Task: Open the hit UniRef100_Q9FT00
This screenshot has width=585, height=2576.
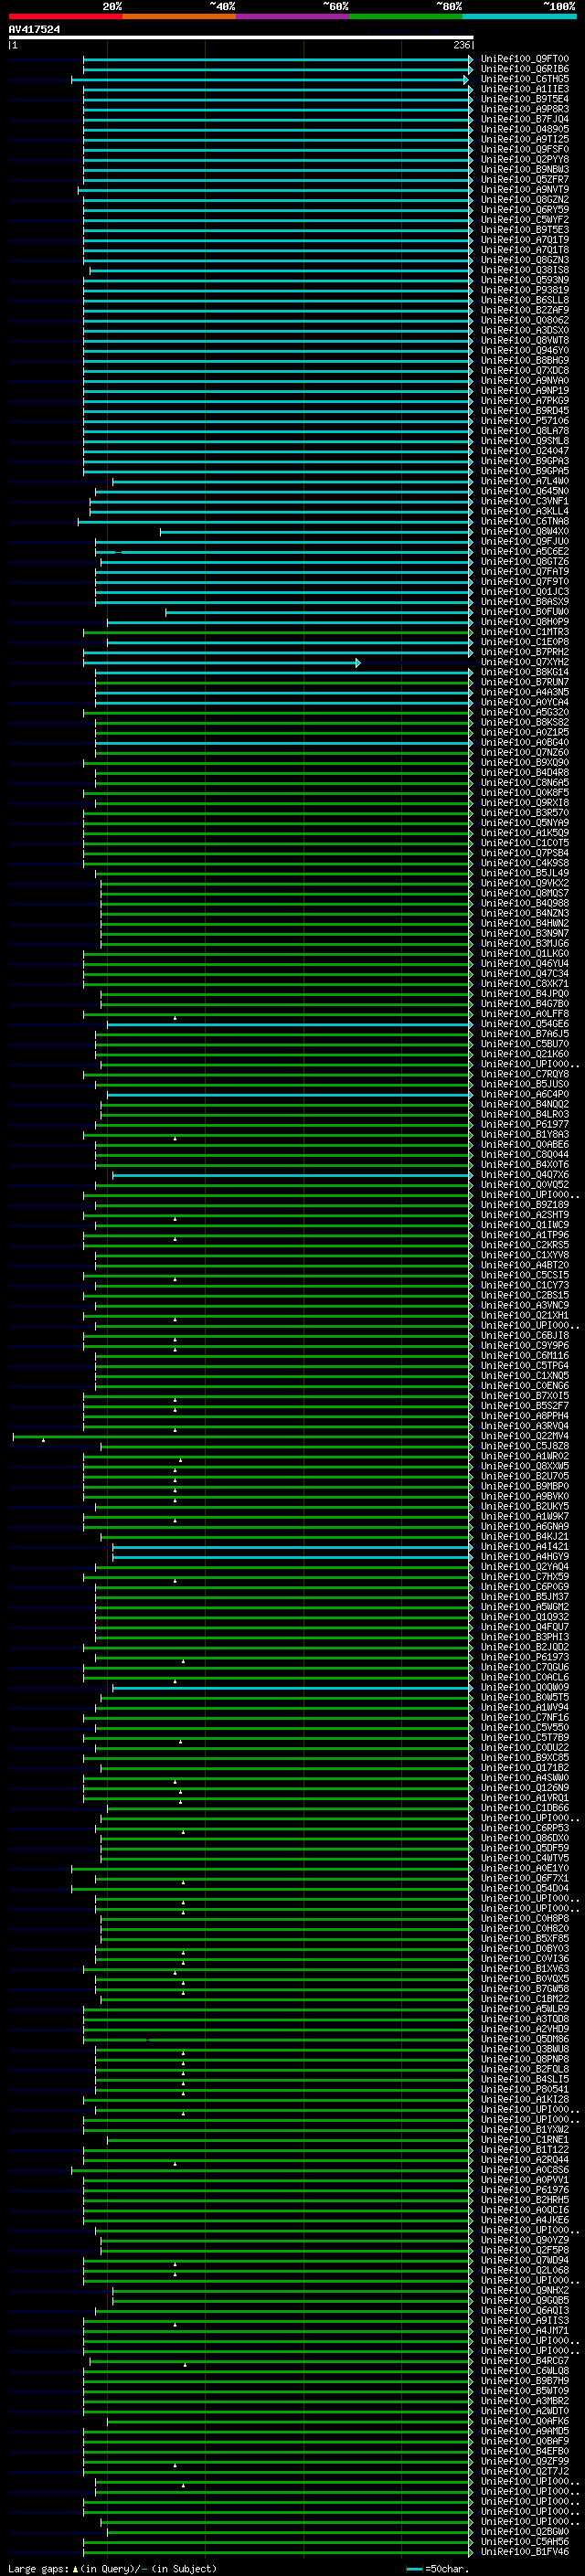Action: click(x=524, y=59)
